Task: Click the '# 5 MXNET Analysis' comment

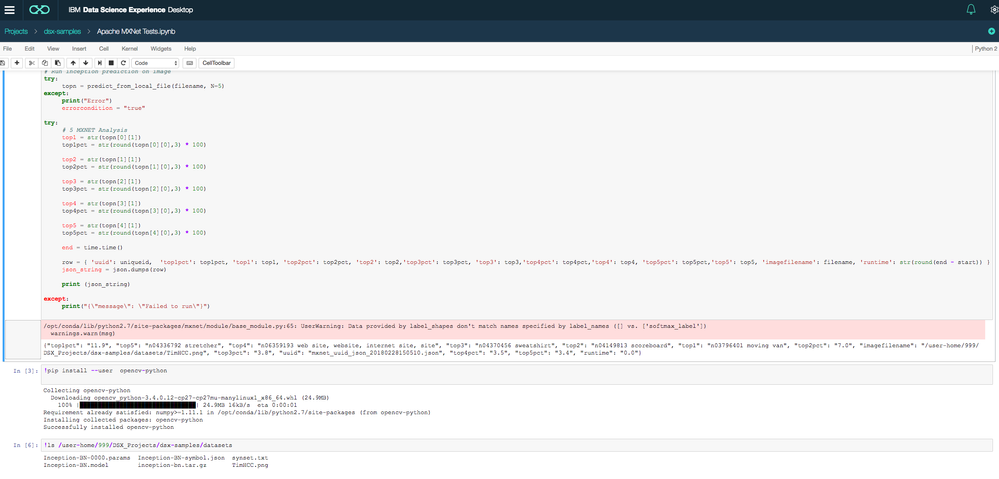Action: tap(95, 130)
